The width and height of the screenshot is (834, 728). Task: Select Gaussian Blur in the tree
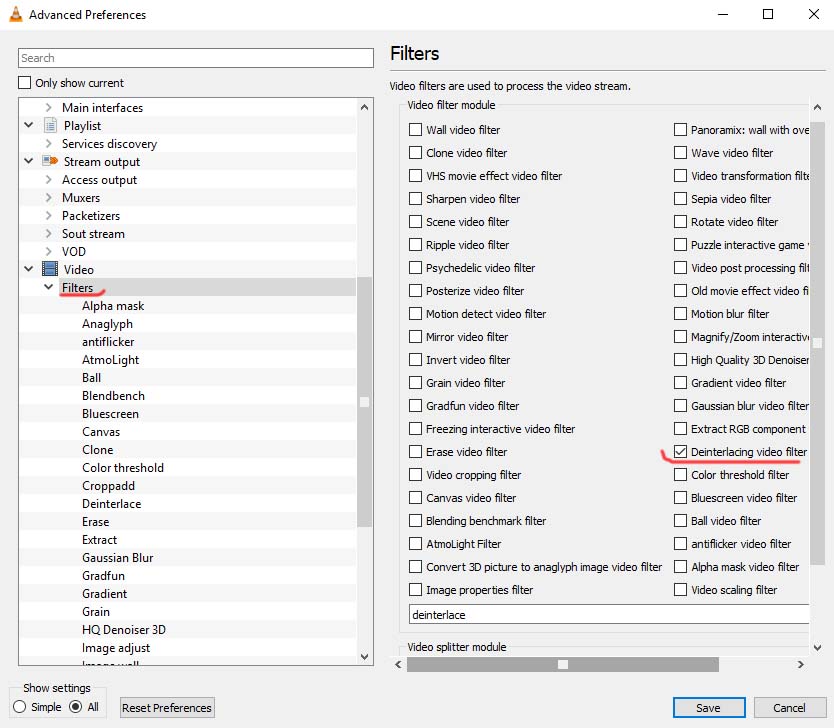click(x=118, y=558)
